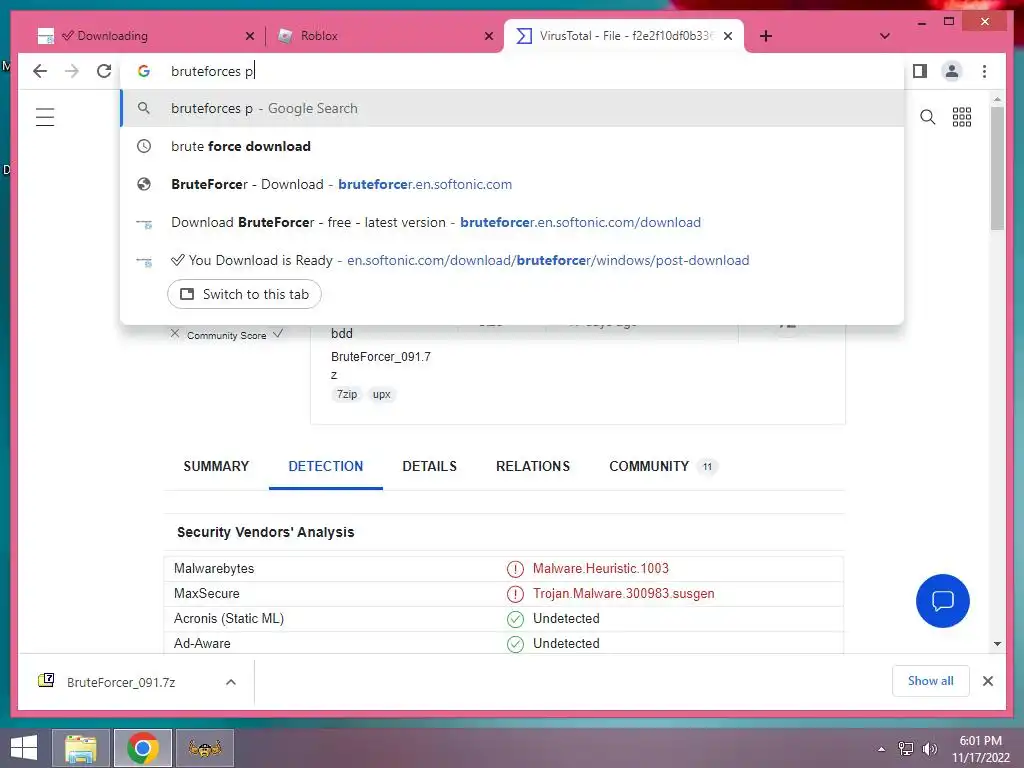This screenshot has height=768, width=1024.
Task: Click the page vertical scrollbar thumb
Action: [997, 168]
